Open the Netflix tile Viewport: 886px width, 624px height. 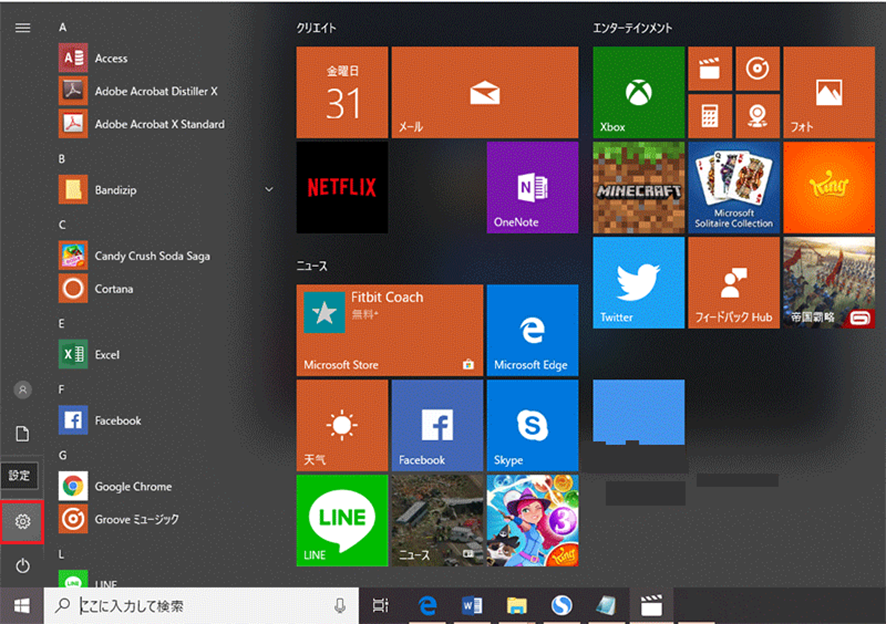point(342,187)
